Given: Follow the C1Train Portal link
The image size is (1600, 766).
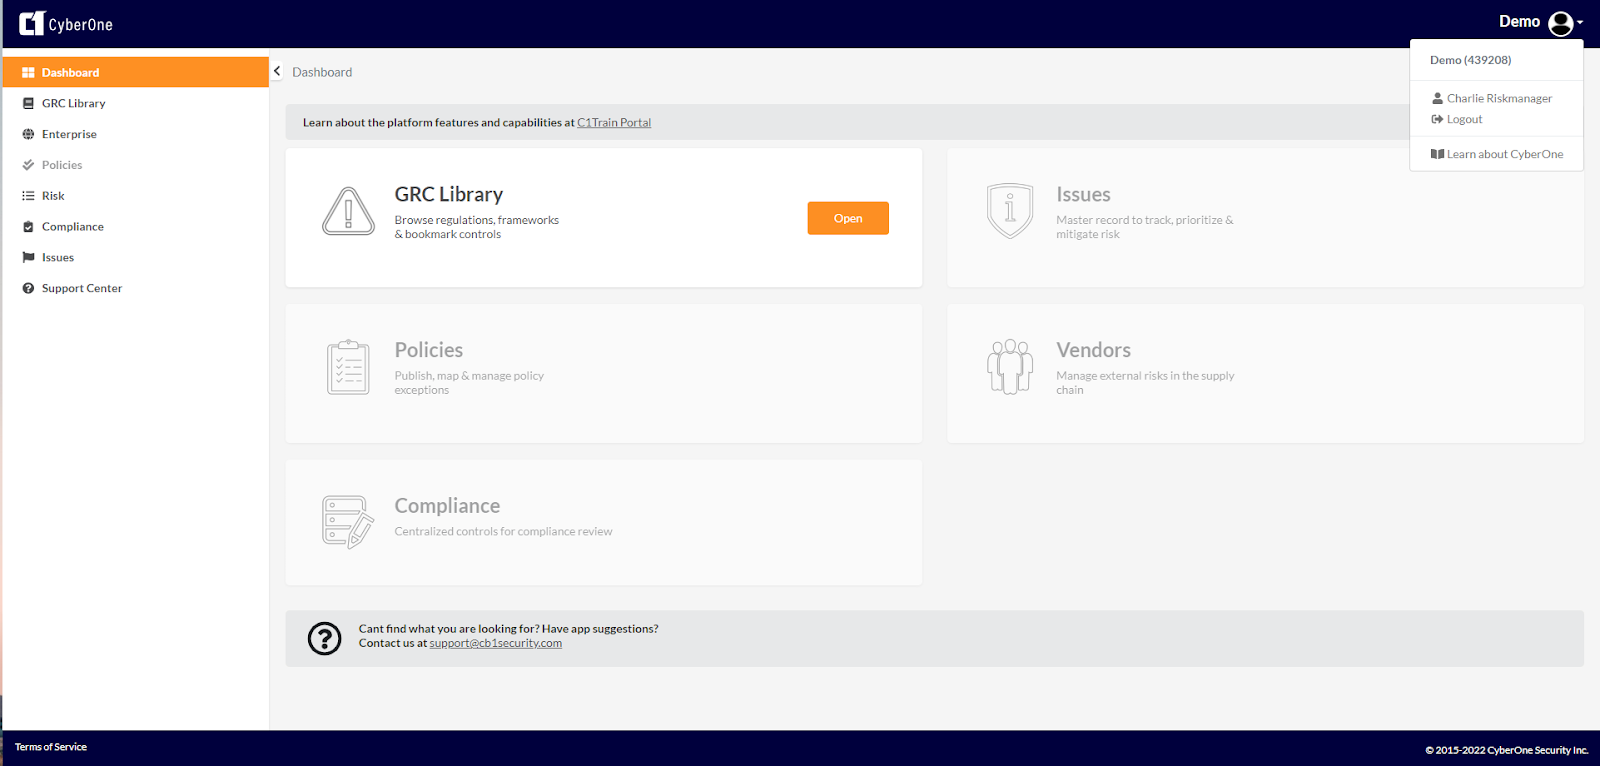Looking at the screenshot, I should pos(614,122).
